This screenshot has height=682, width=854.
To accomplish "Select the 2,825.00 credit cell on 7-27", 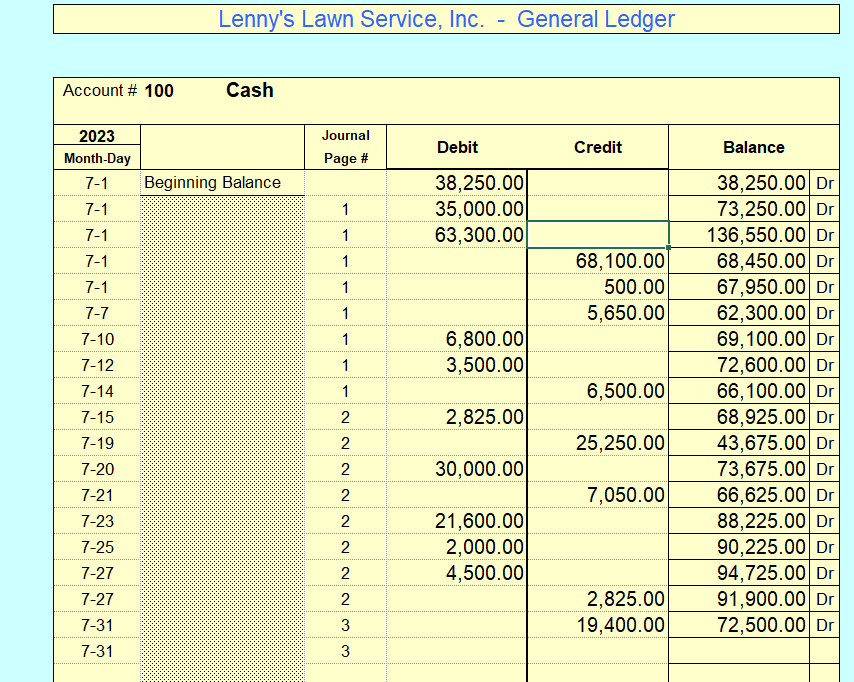I will [597, 599].
